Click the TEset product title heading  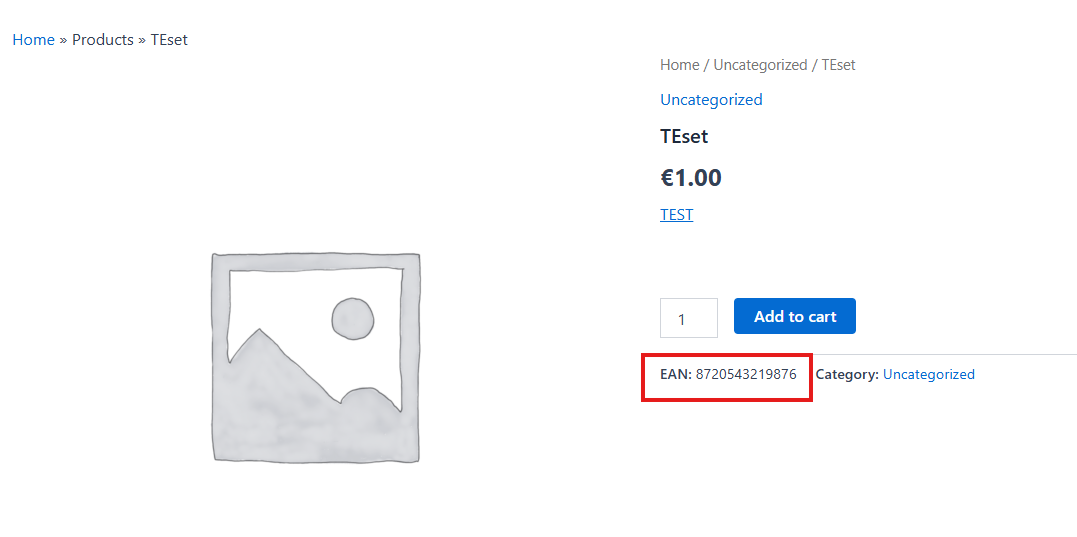(x=684, y=136)
